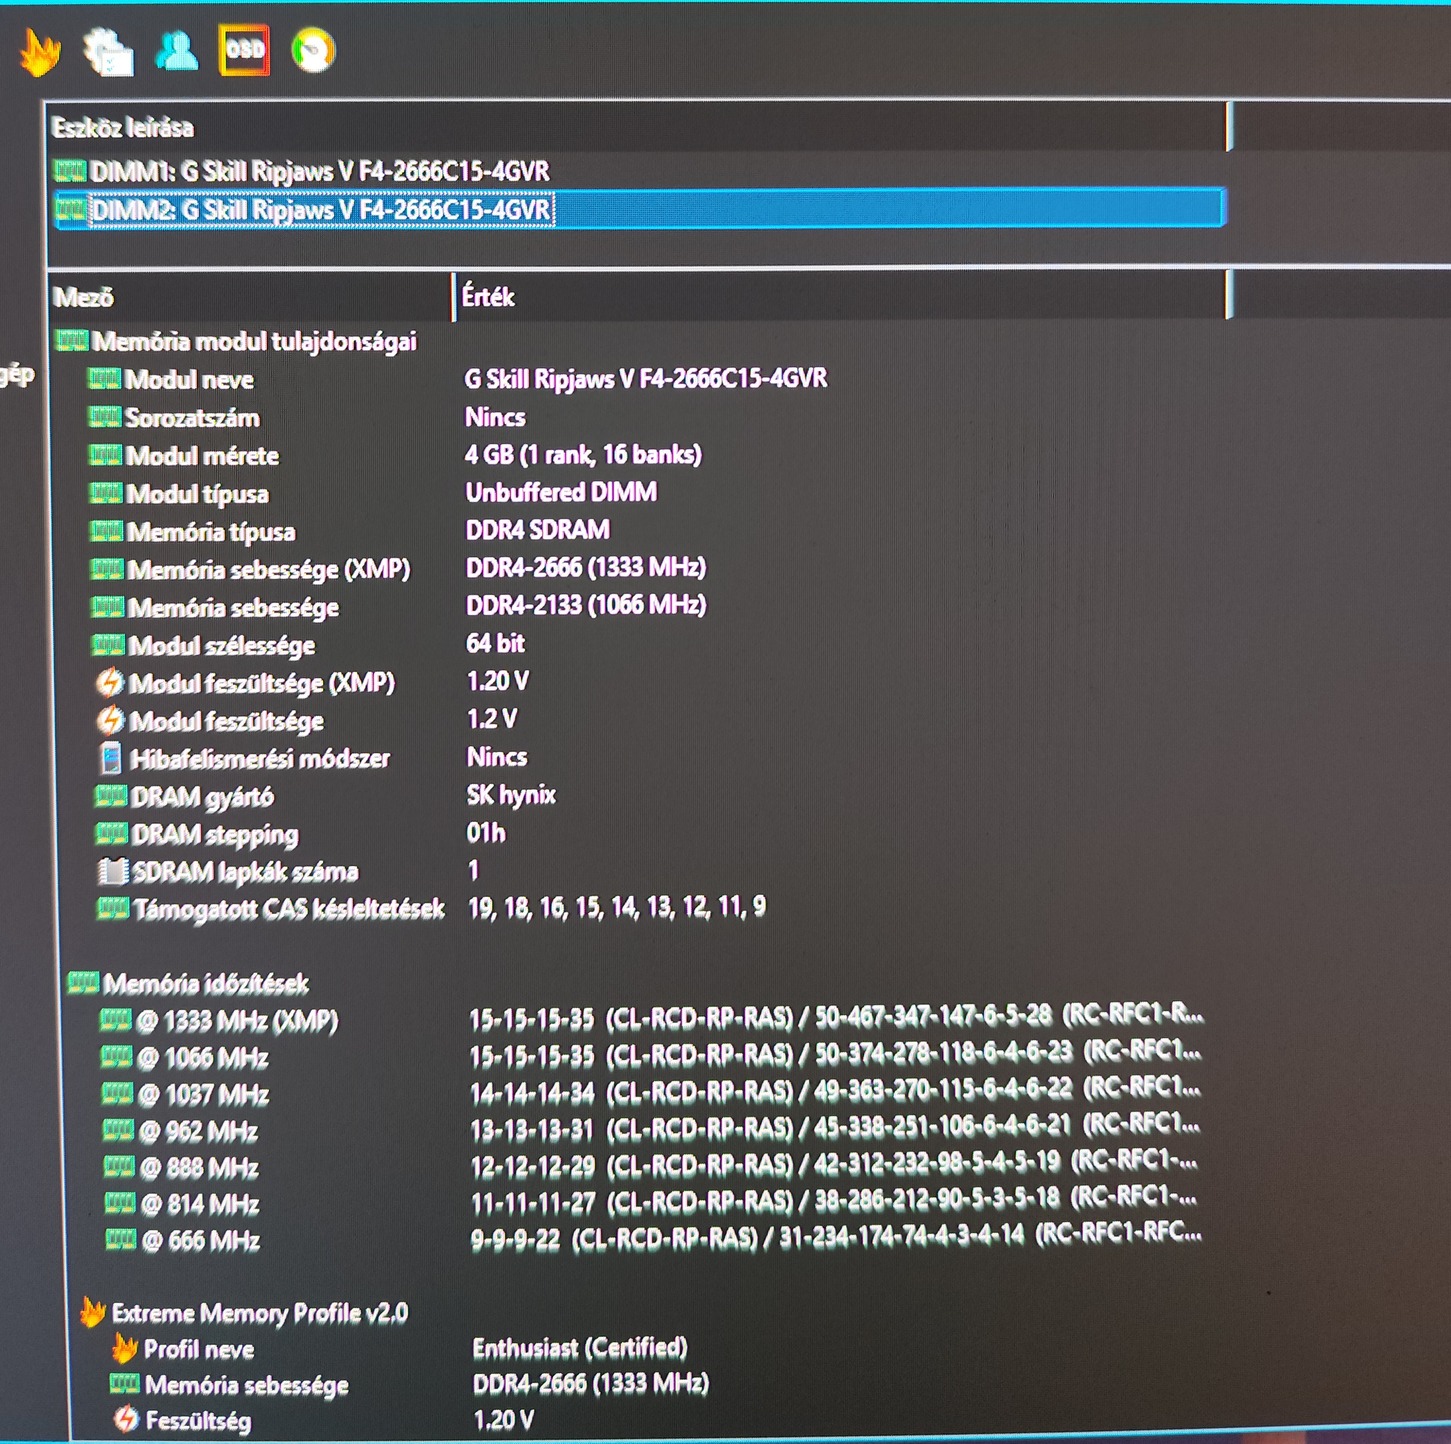This screenshot has width=1451, height=1444.
Task: Click the DRAM gyártó field
Action: 184,797
